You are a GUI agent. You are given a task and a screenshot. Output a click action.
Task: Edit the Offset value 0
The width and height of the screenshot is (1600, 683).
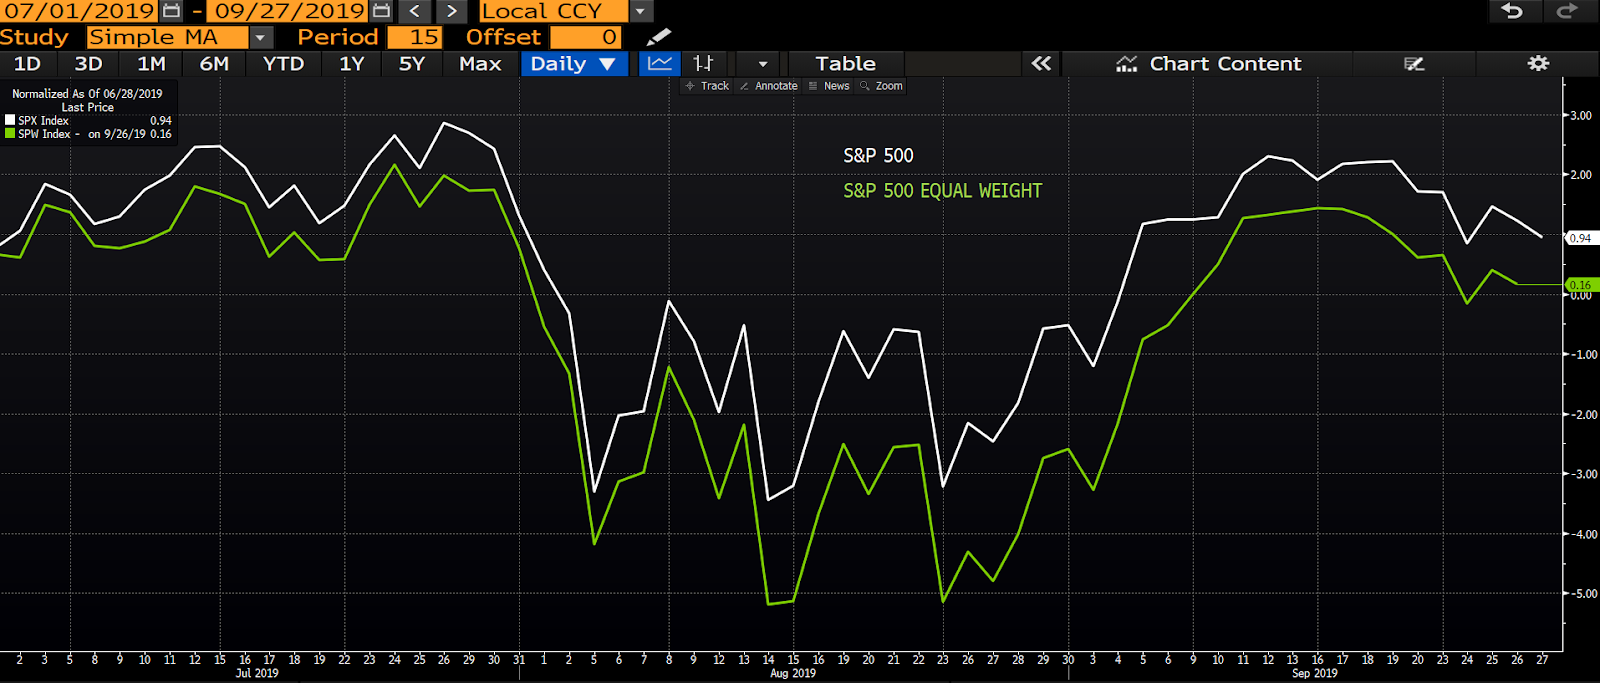[585, 37]
